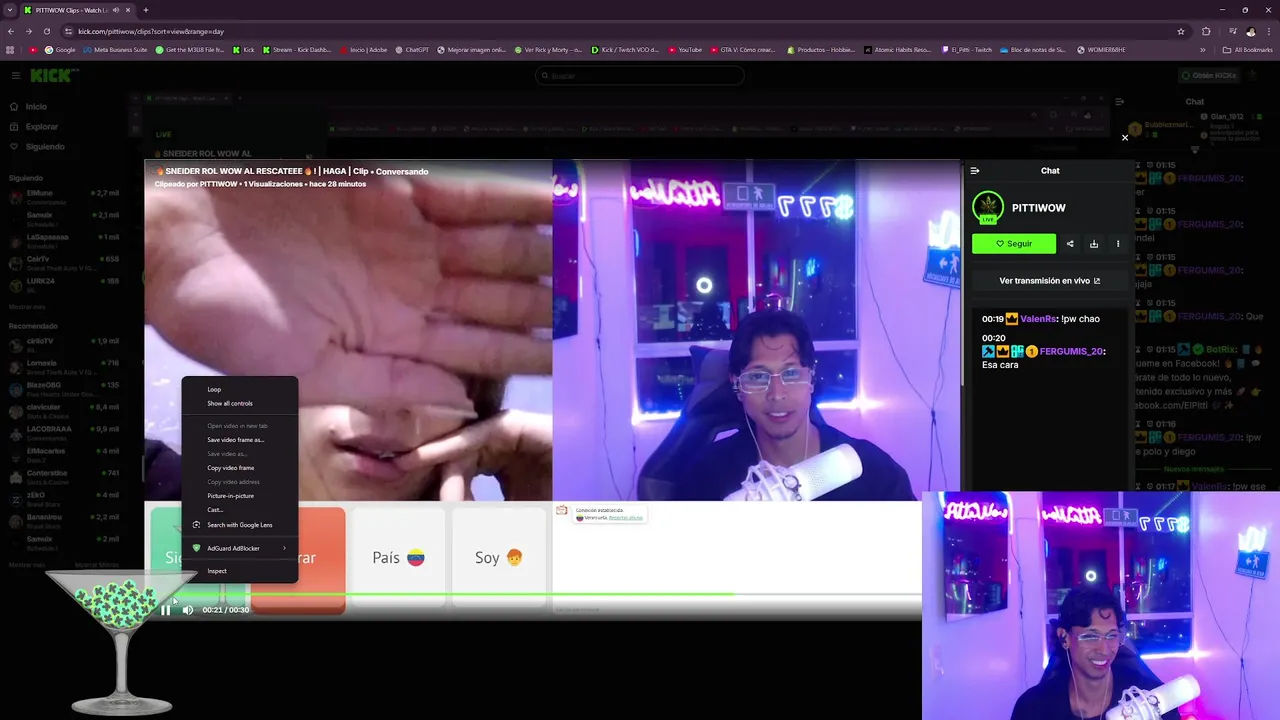
Task: Choose Inspect in the context menu
Action: pos(240,571)
